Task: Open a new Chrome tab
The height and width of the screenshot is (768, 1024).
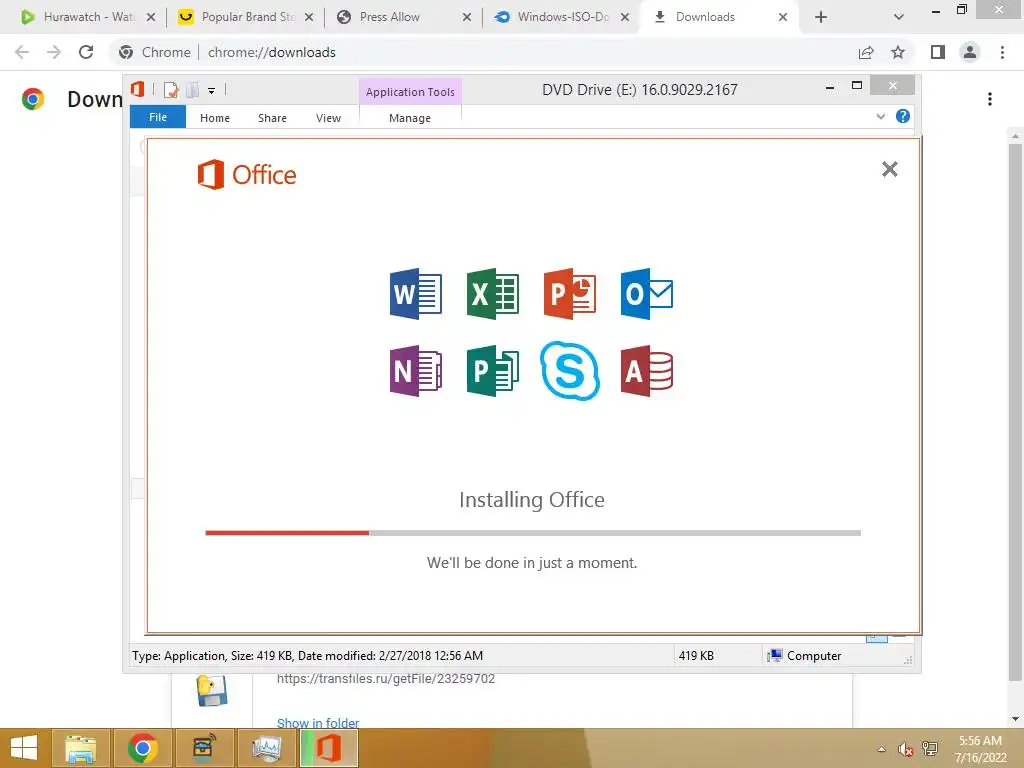Action: pyautogui.click(x=821, y=17)
